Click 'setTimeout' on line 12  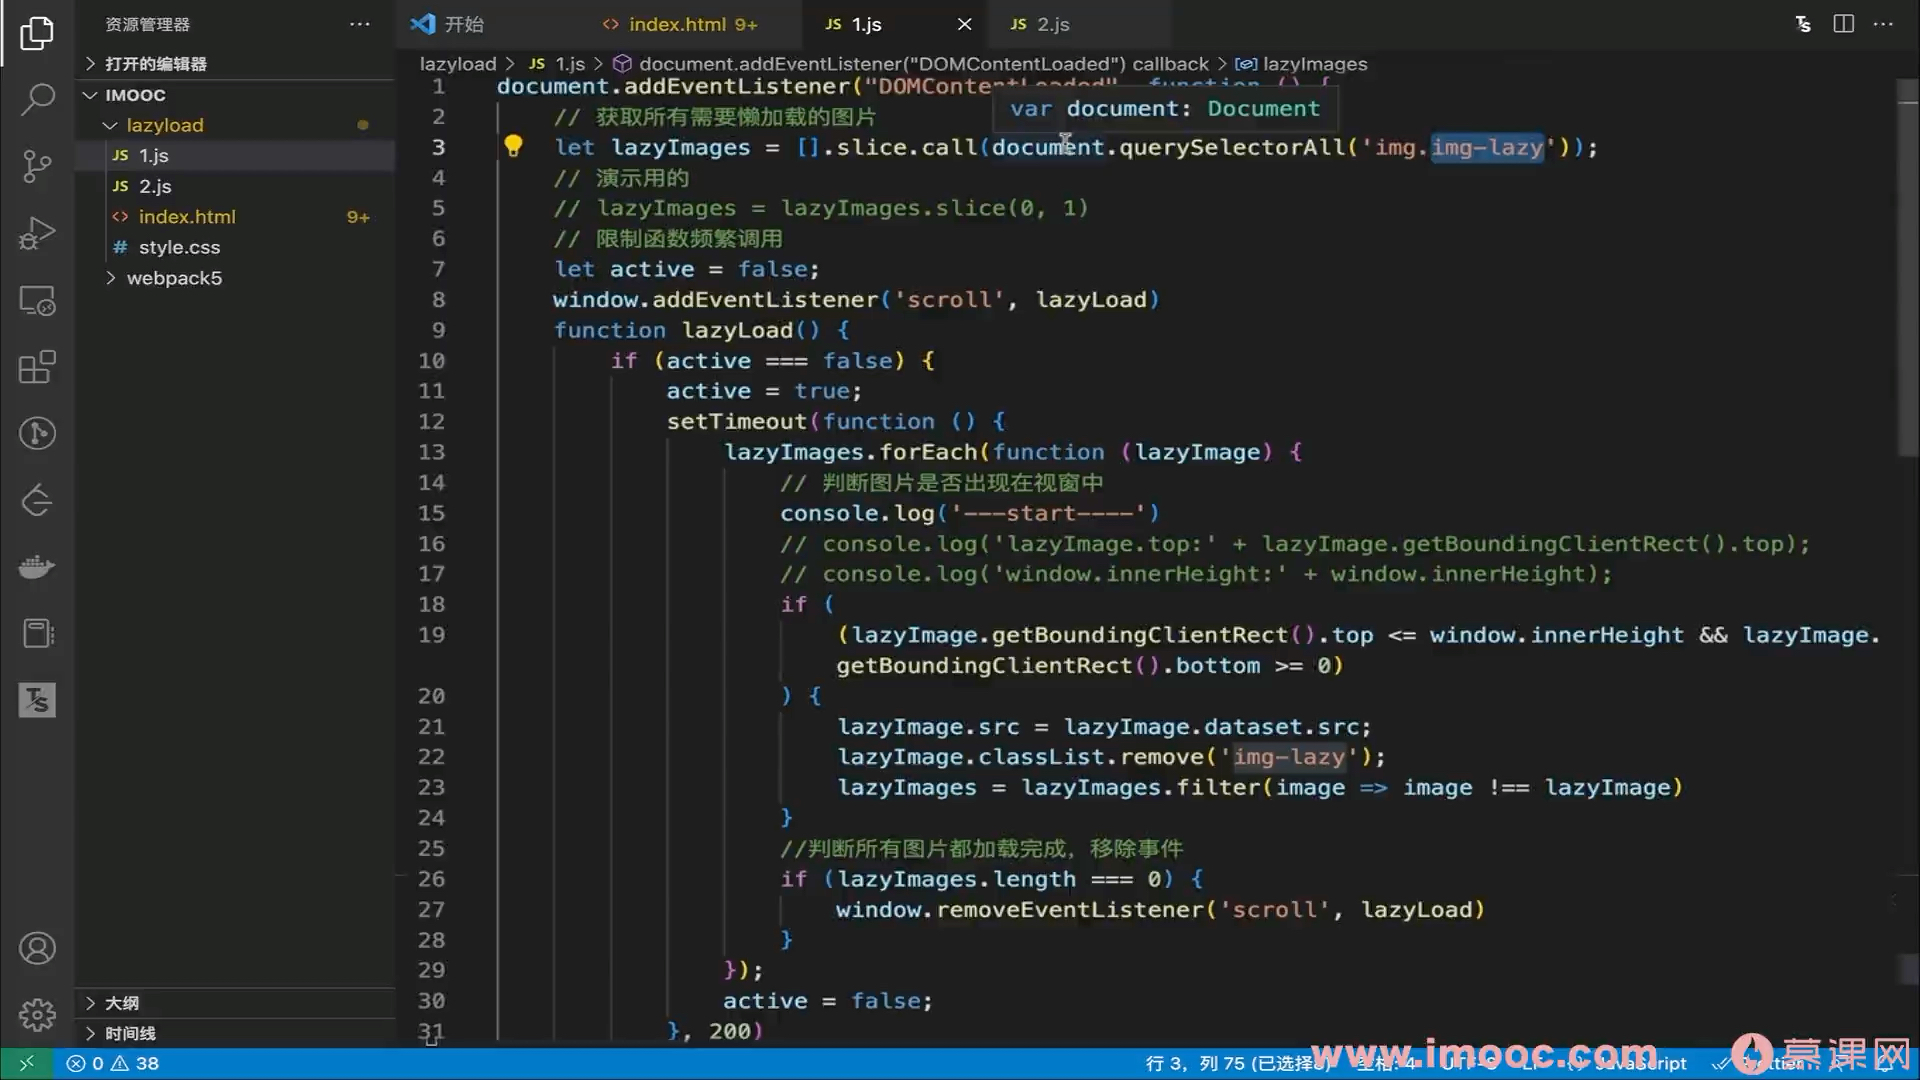(x=736, y=421)
